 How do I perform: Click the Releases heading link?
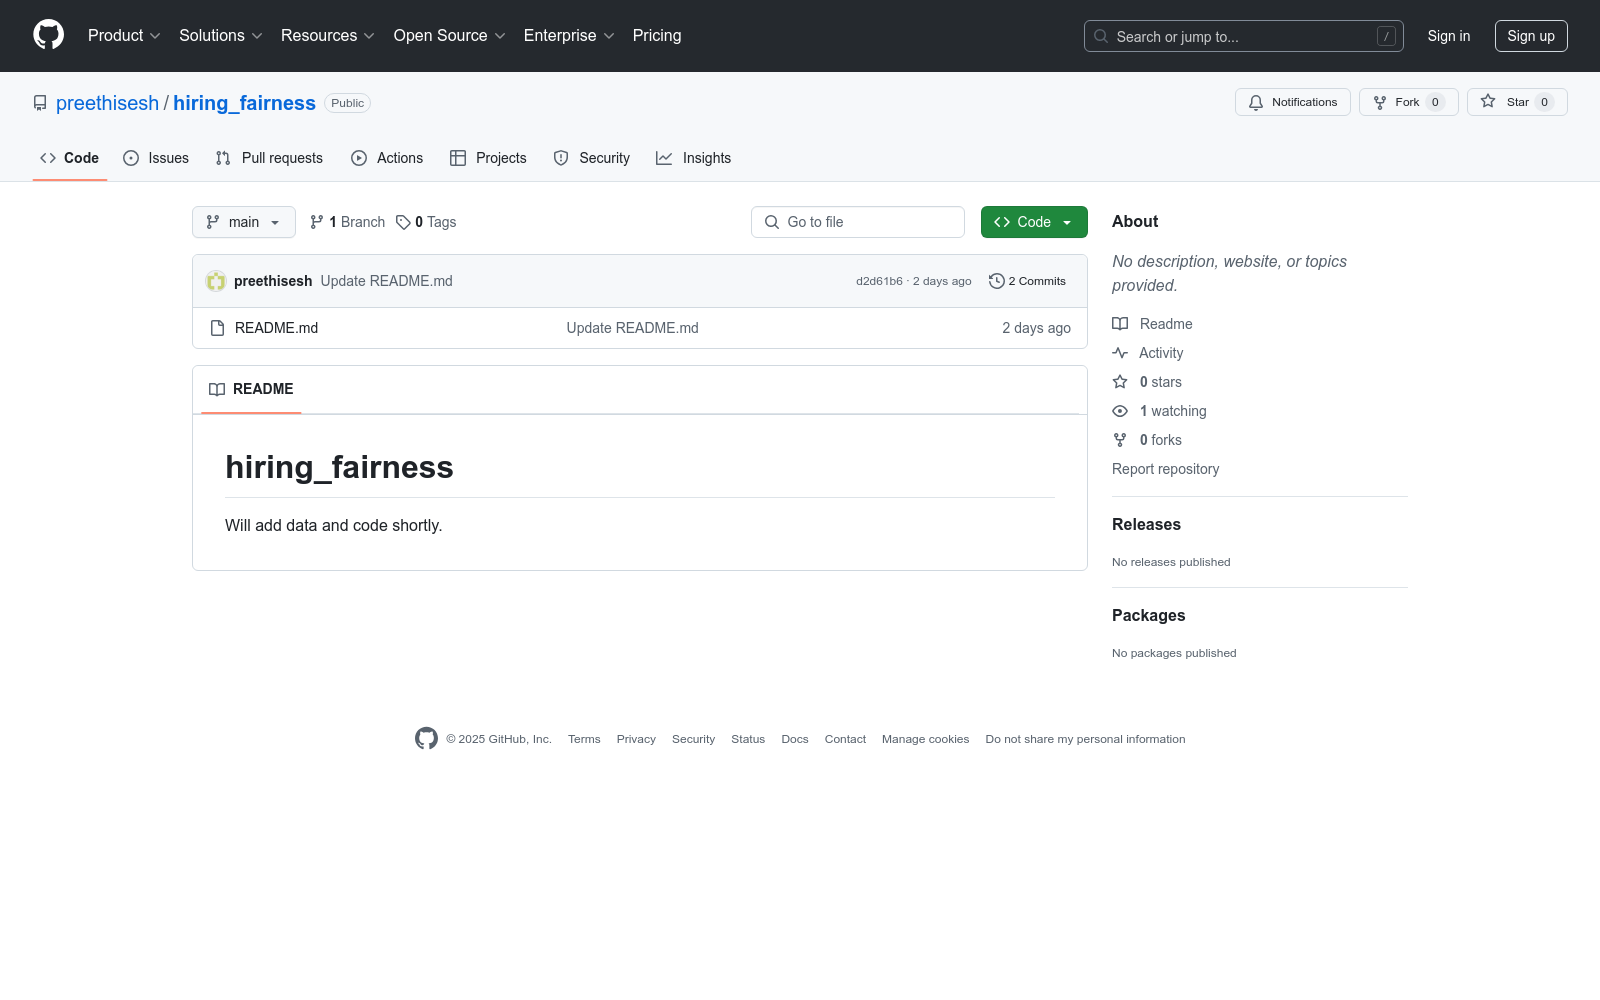[1146, 524]
